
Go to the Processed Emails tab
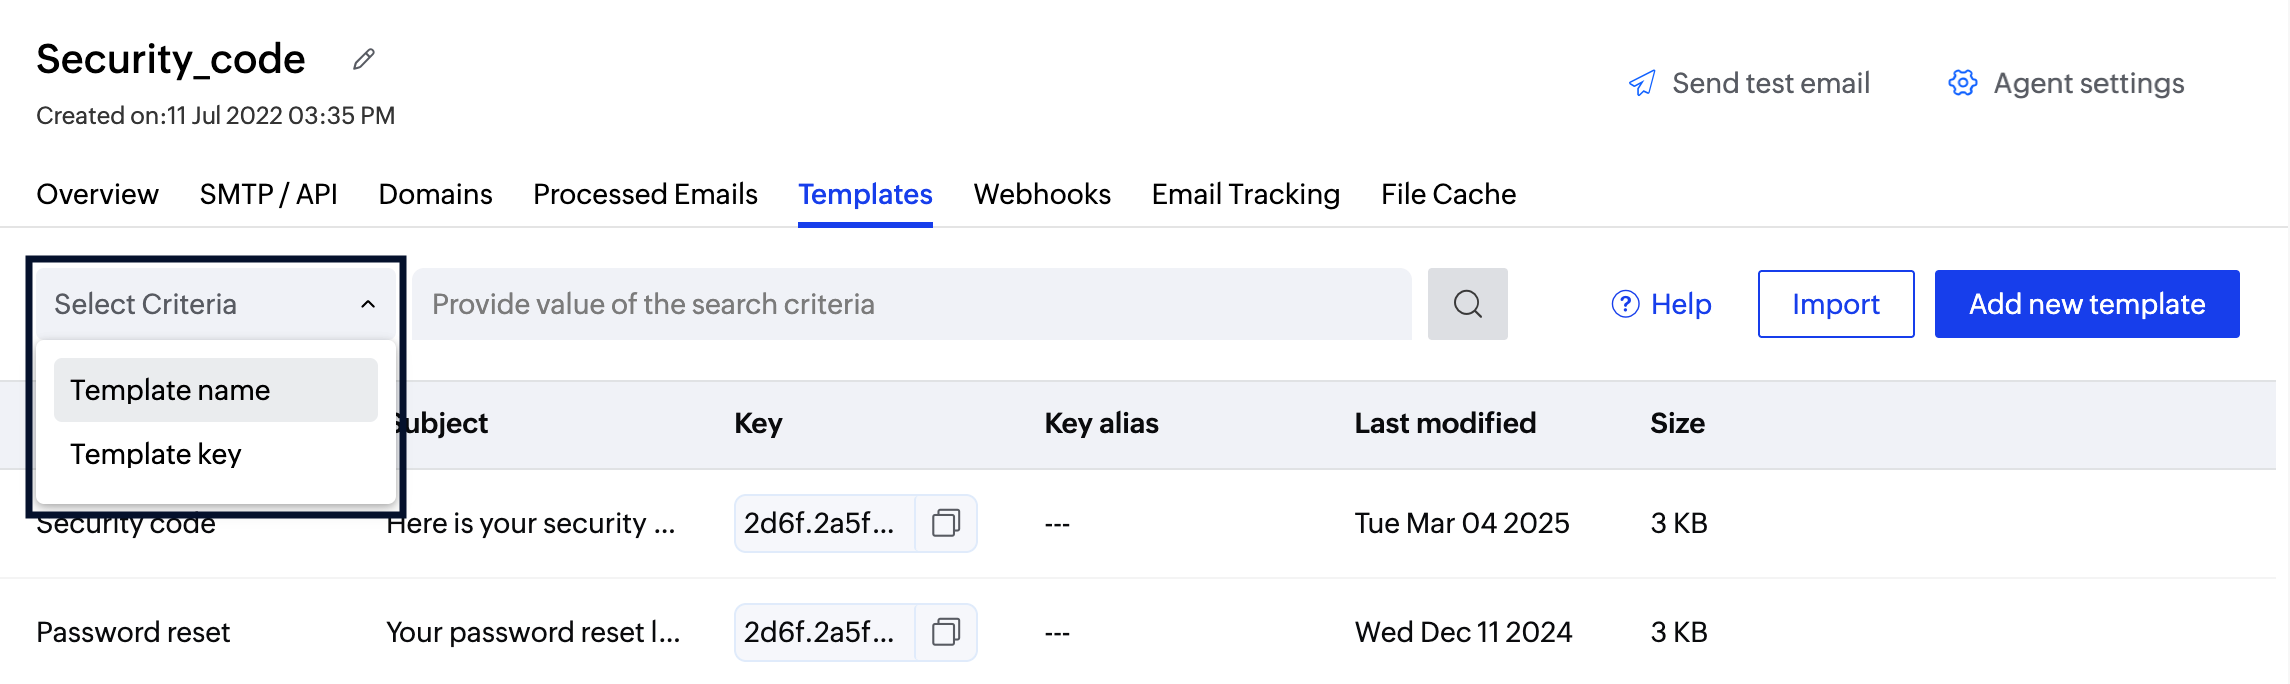(x=645, y=193)
